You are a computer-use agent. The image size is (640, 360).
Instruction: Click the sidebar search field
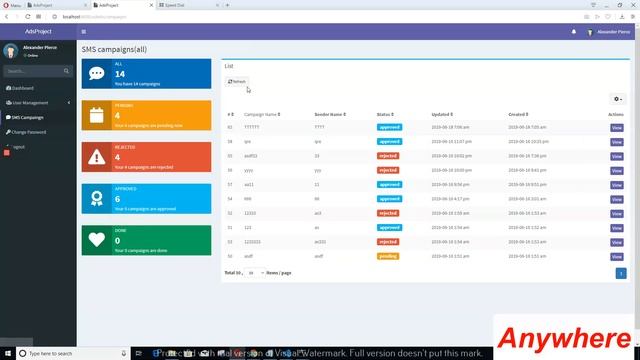click(33, 71)
